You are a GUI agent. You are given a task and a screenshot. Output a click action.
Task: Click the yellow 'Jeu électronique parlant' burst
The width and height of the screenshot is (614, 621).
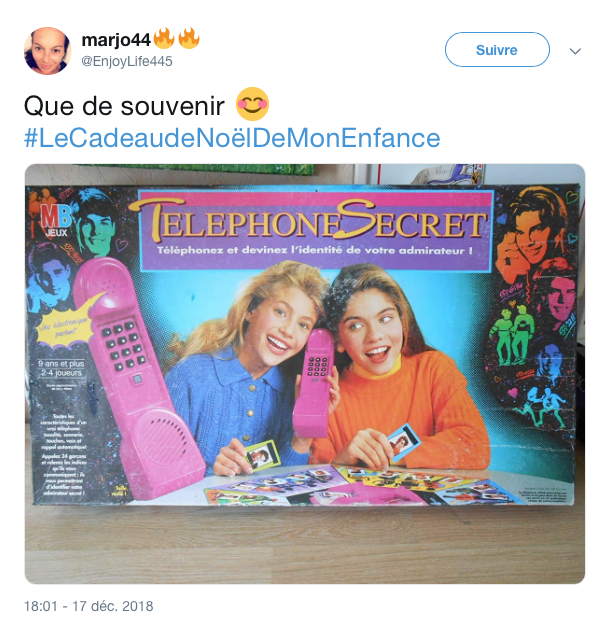click(65, 327)
